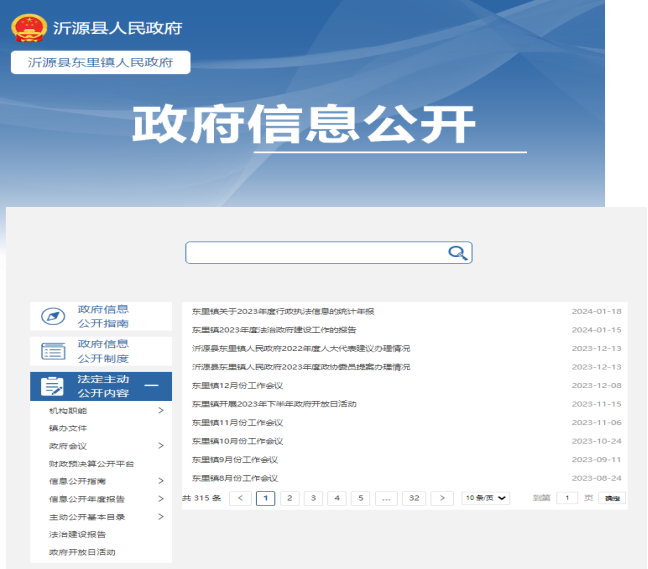The width and height of the screenshot is (648, 569).
Task: Click the page number jump input
Action: coord(566,498)
